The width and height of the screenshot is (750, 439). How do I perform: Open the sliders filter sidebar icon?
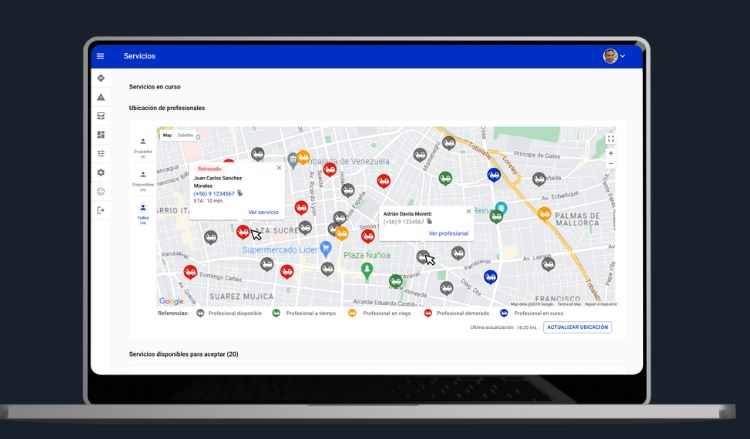click(x=100, y=153)
